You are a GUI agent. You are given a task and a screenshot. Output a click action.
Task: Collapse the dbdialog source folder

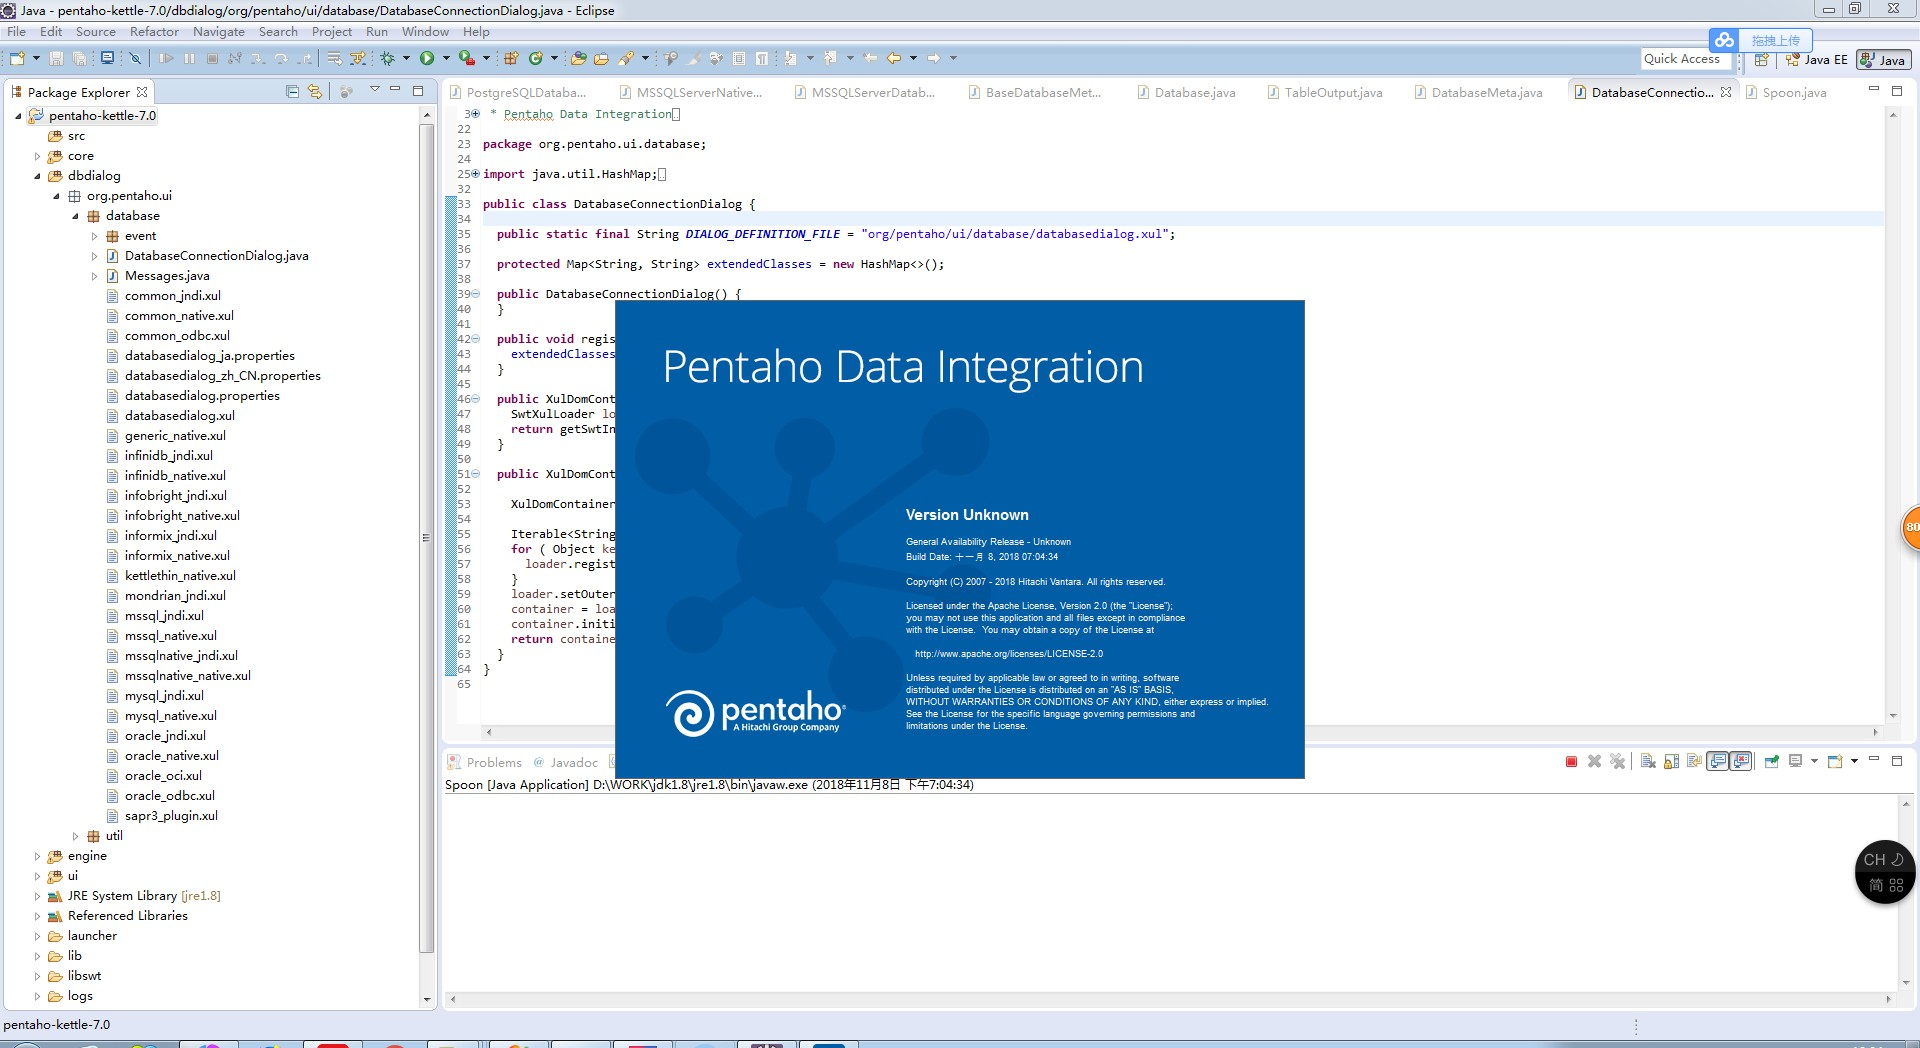coord(37,176)
